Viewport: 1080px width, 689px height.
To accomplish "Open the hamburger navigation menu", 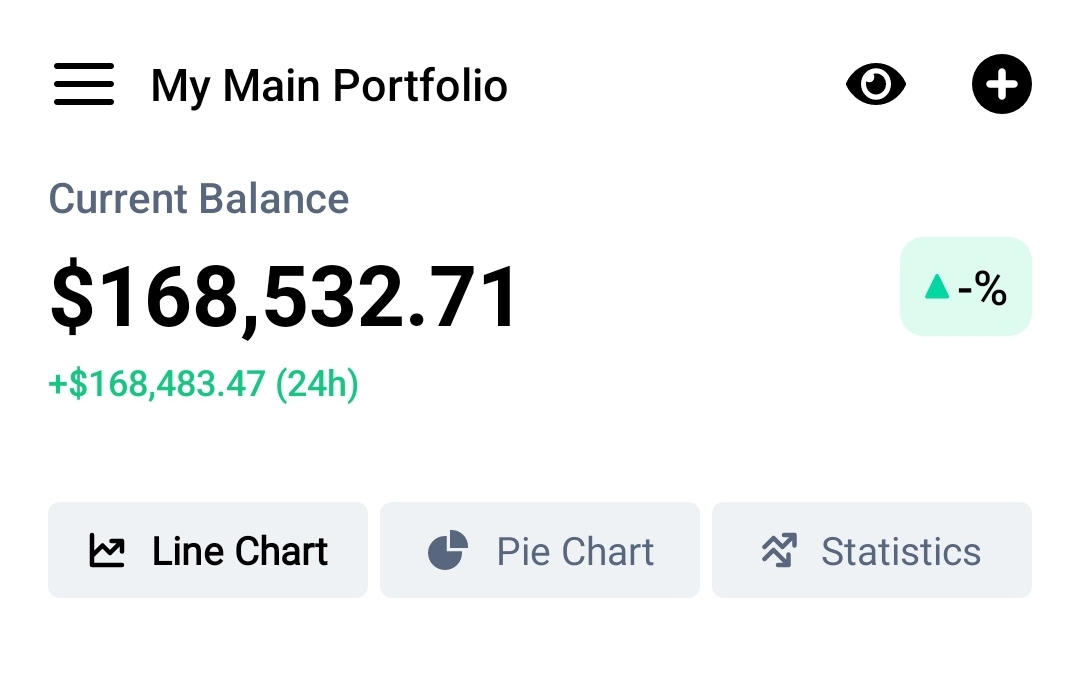I will coord(84,84).
